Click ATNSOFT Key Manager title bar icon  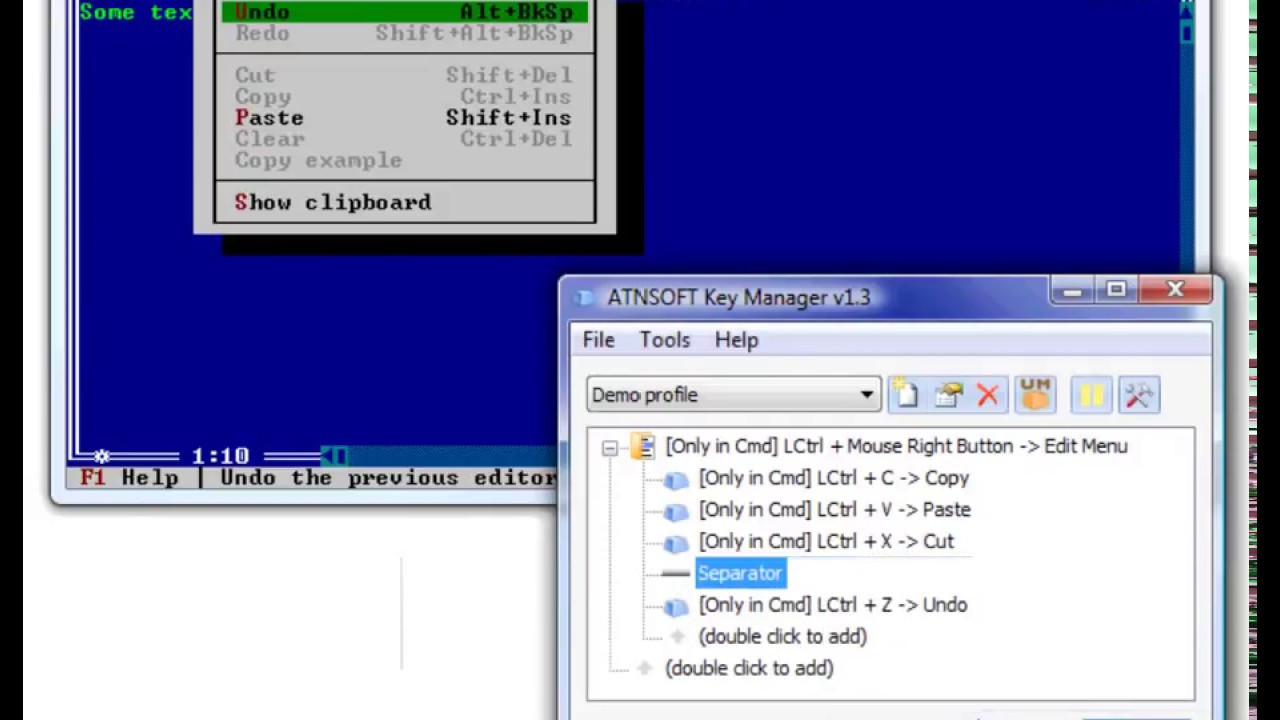coord(584,298)
